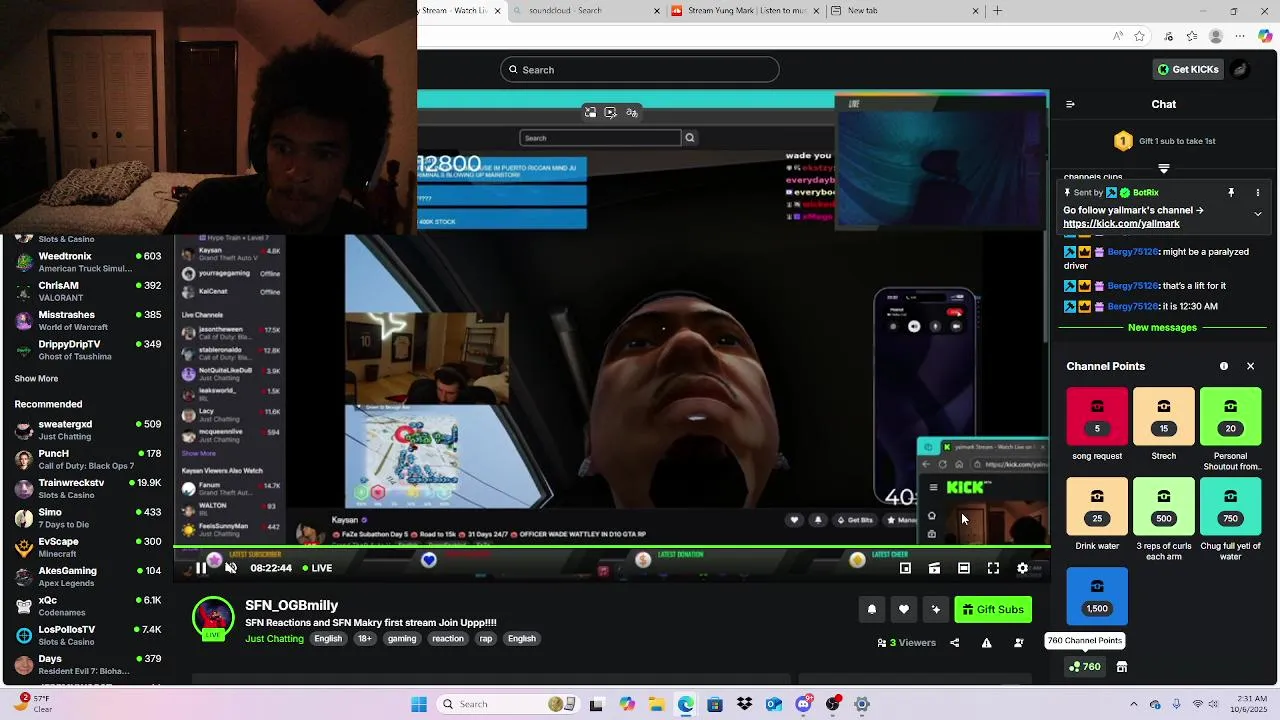Open the player settings gear
The image size is (1280, 720).
1022,568
